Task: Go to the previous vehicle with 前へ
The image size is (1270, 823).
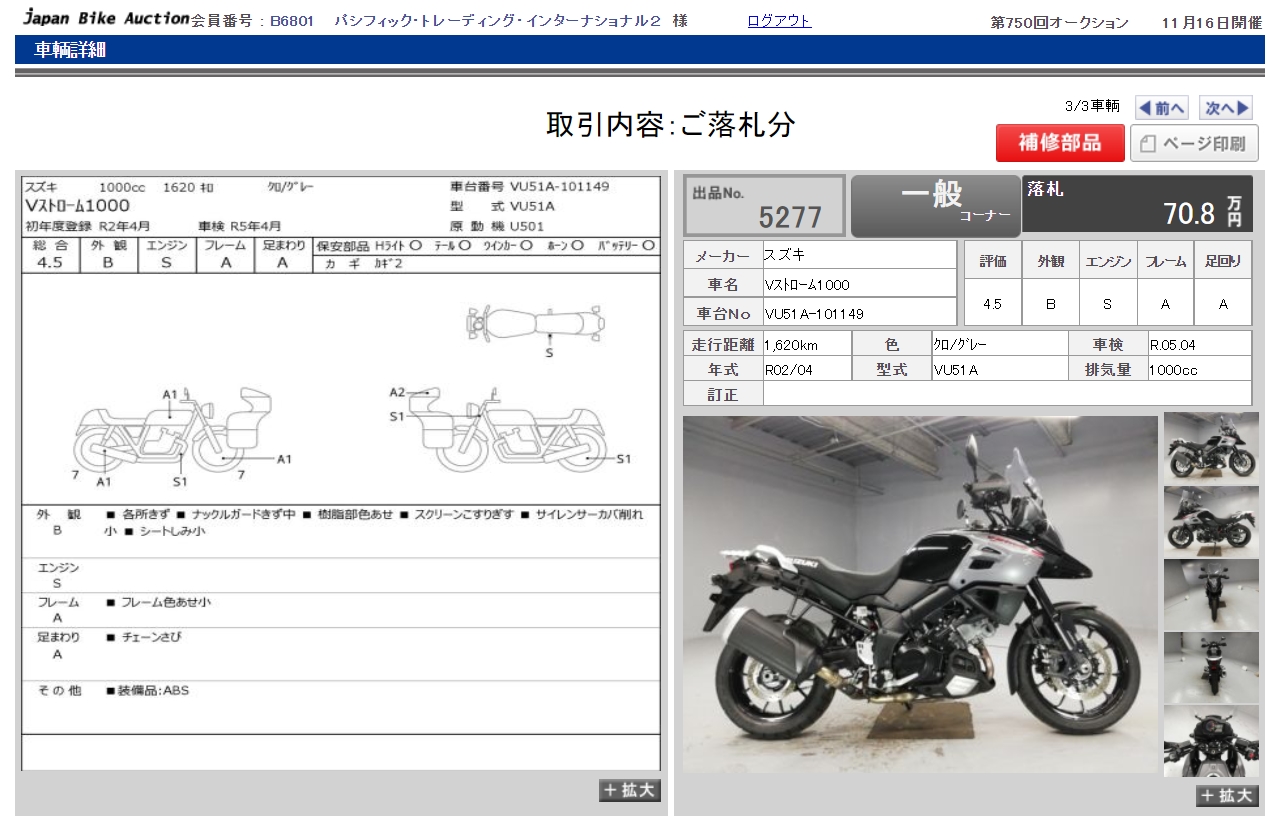Action: point(1161,108)
